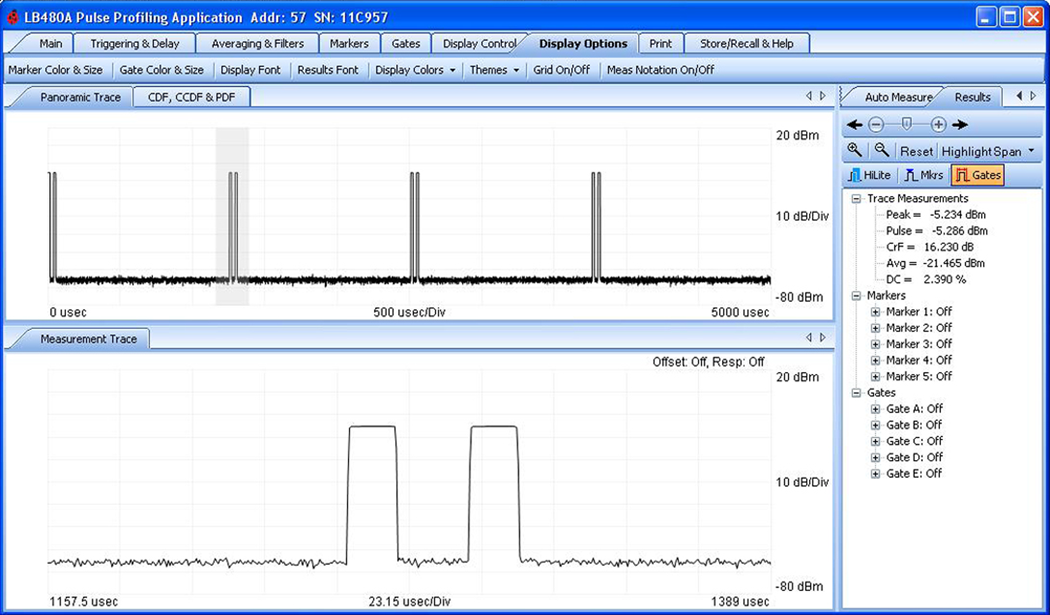
Task: Toggle the Gates view button
Action: point(977,175)
